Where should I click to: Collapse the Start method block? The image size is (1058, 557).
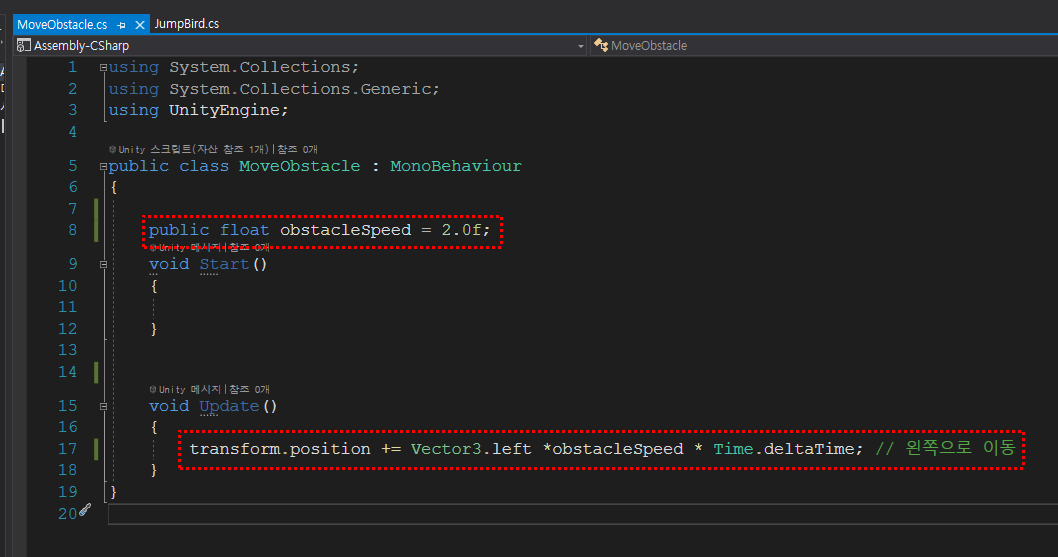(103, 265)
